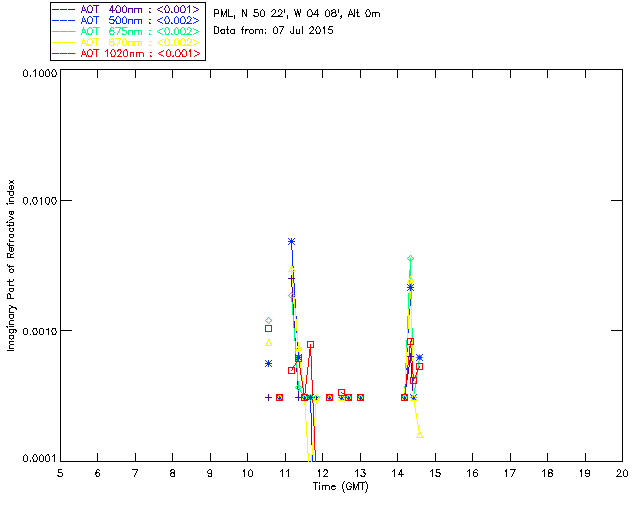Click the AOT 1020nm legend entry
This screenshot has height=512, width=640.
tap(127, 53)
